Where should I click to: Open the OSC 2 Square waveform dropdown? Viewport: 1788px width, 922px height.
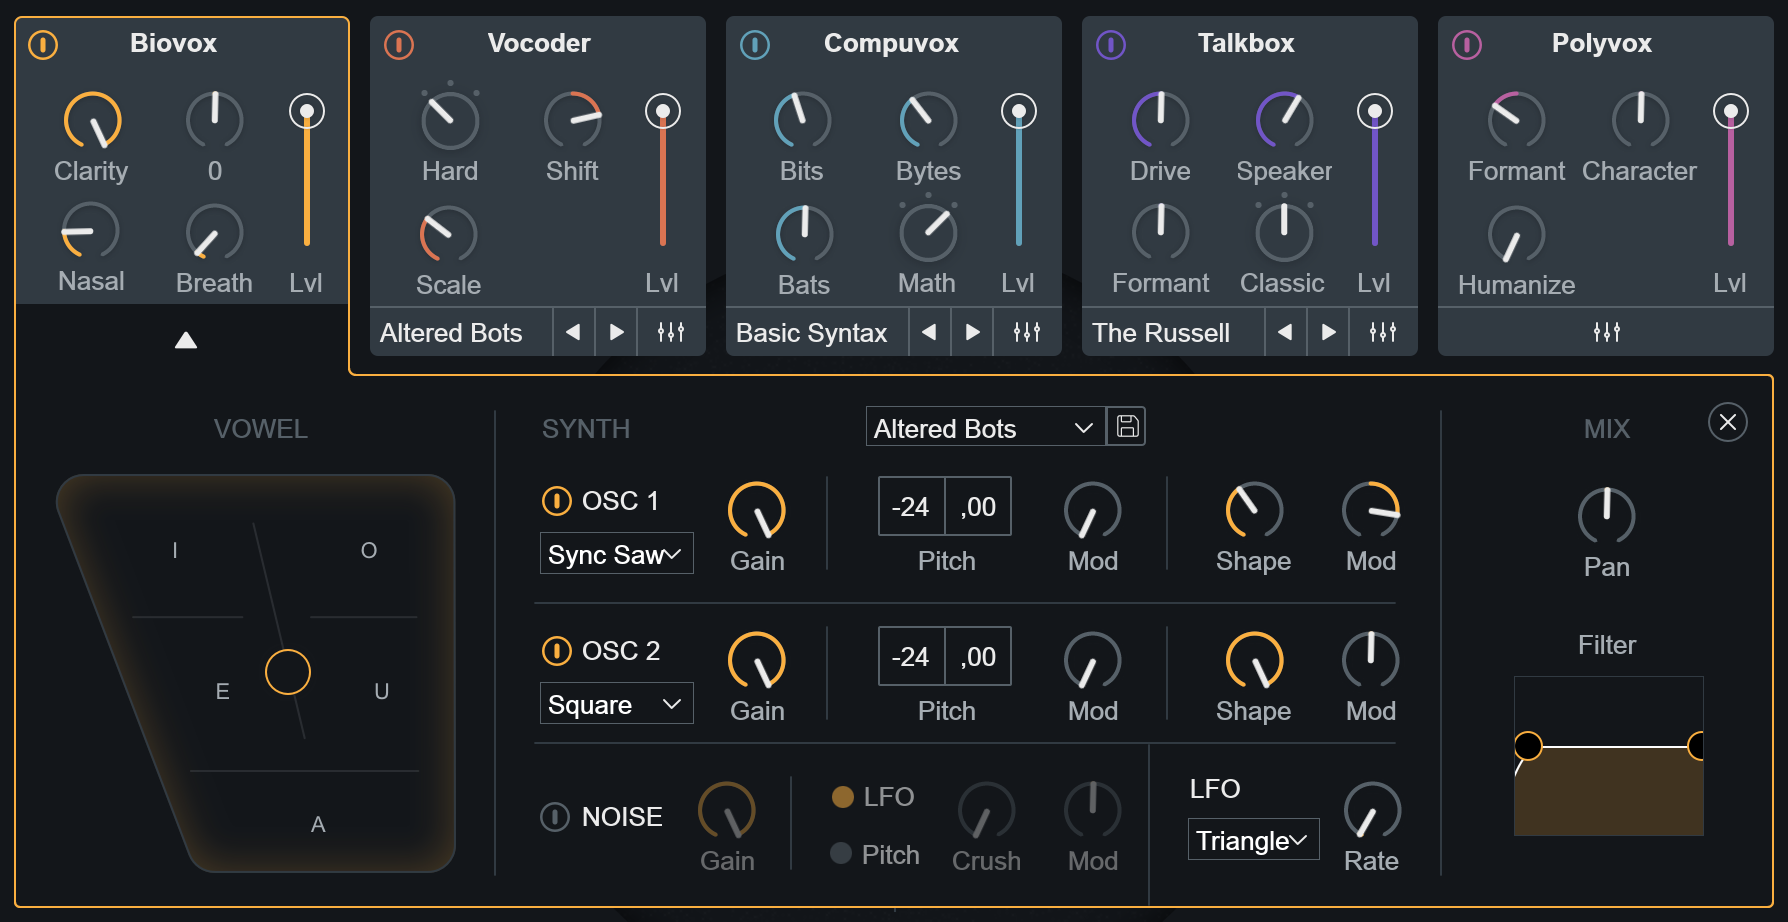coord(616,703)
